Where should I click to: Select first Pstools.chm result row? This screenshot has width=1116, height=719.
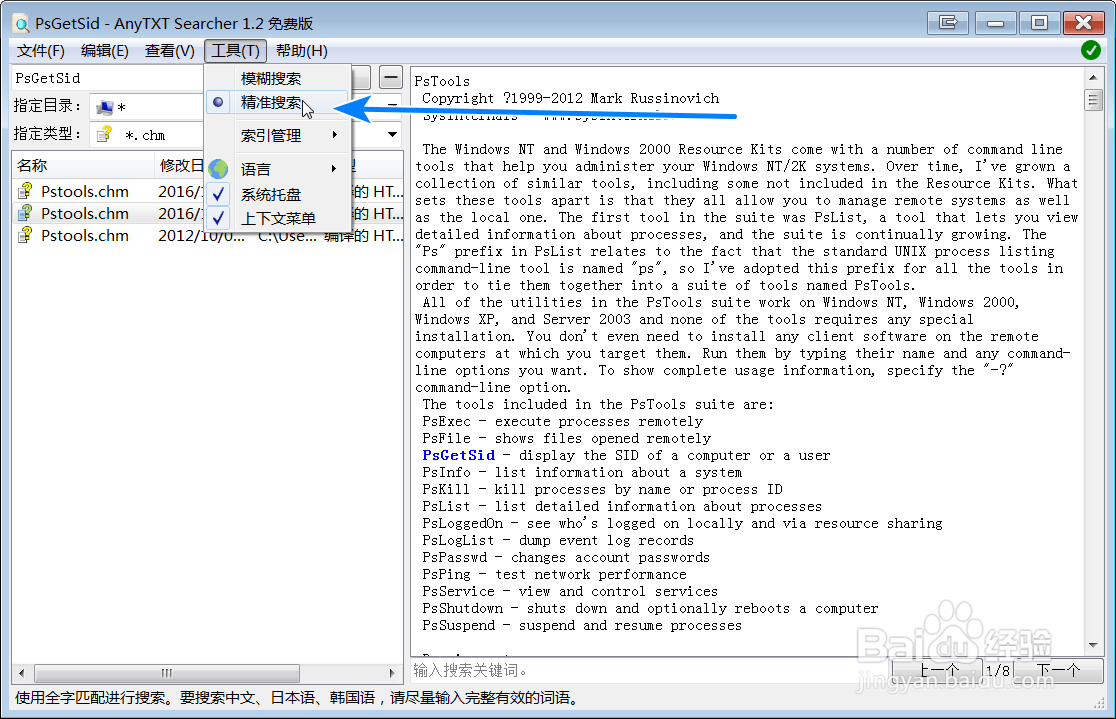click(x=208, y=191)
